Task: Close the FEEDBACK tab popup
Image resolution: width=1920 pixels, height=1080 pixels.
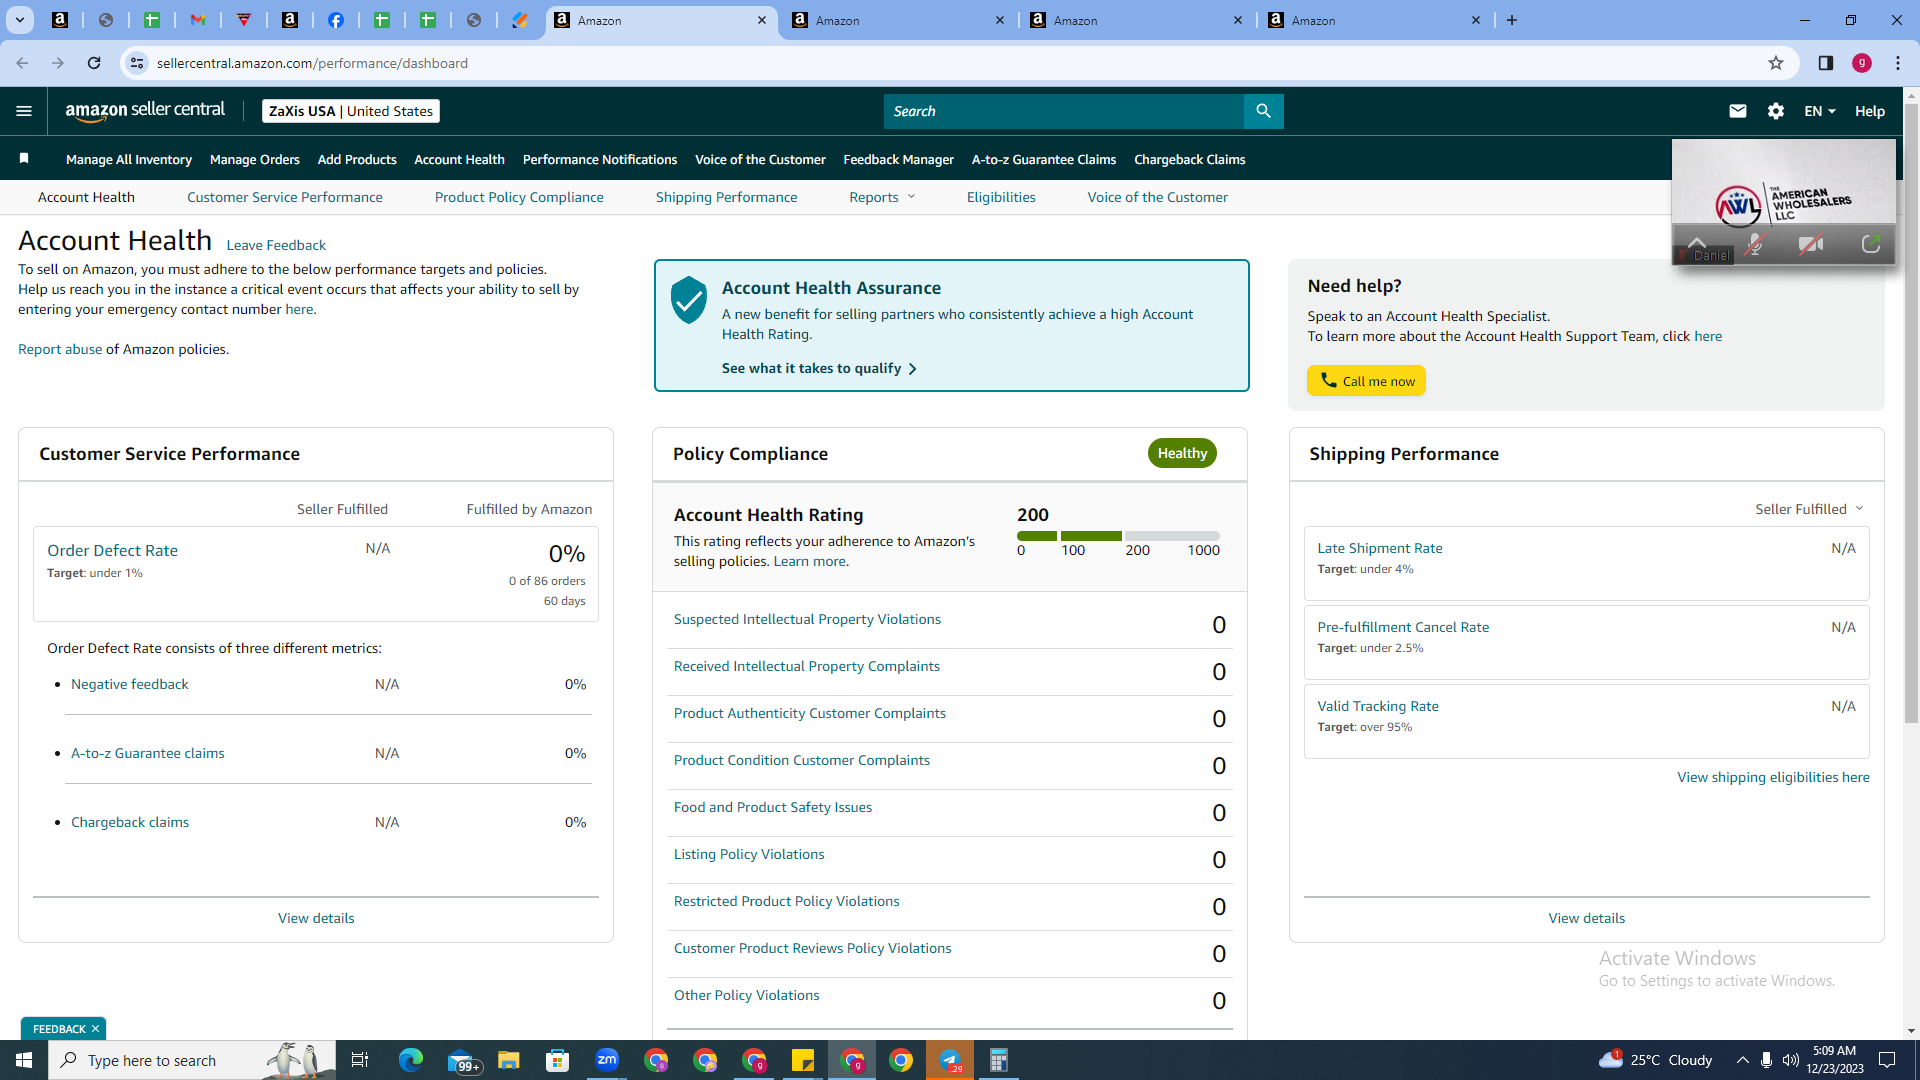Action: [95, 1029]
